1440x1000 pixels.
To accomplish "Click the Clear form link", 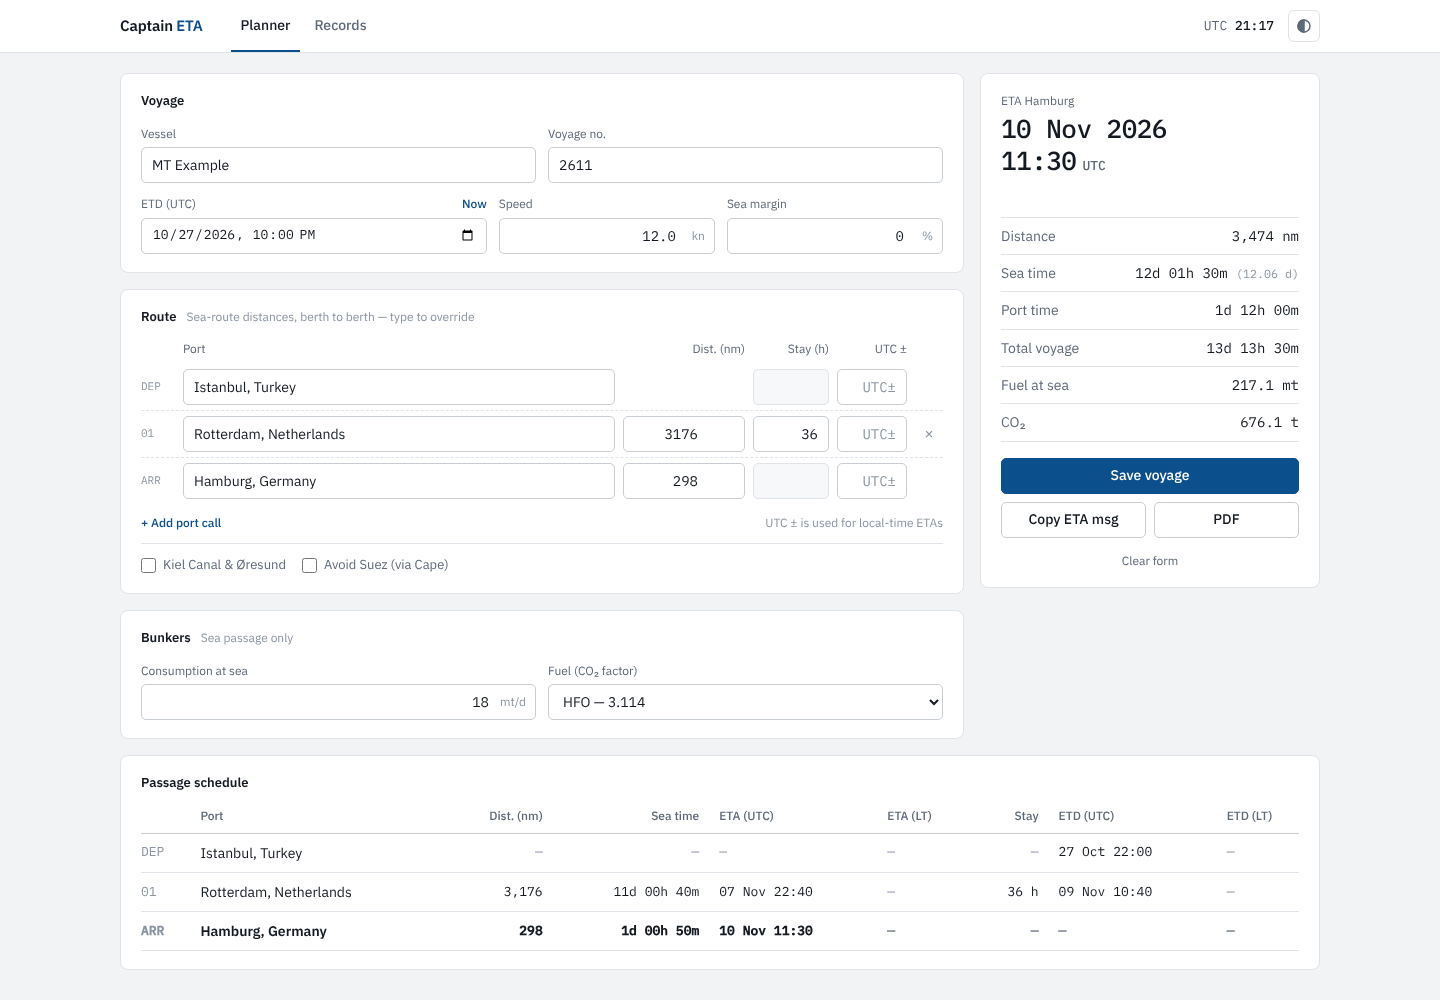I will pyautogui.click(x=1150, y=561).
